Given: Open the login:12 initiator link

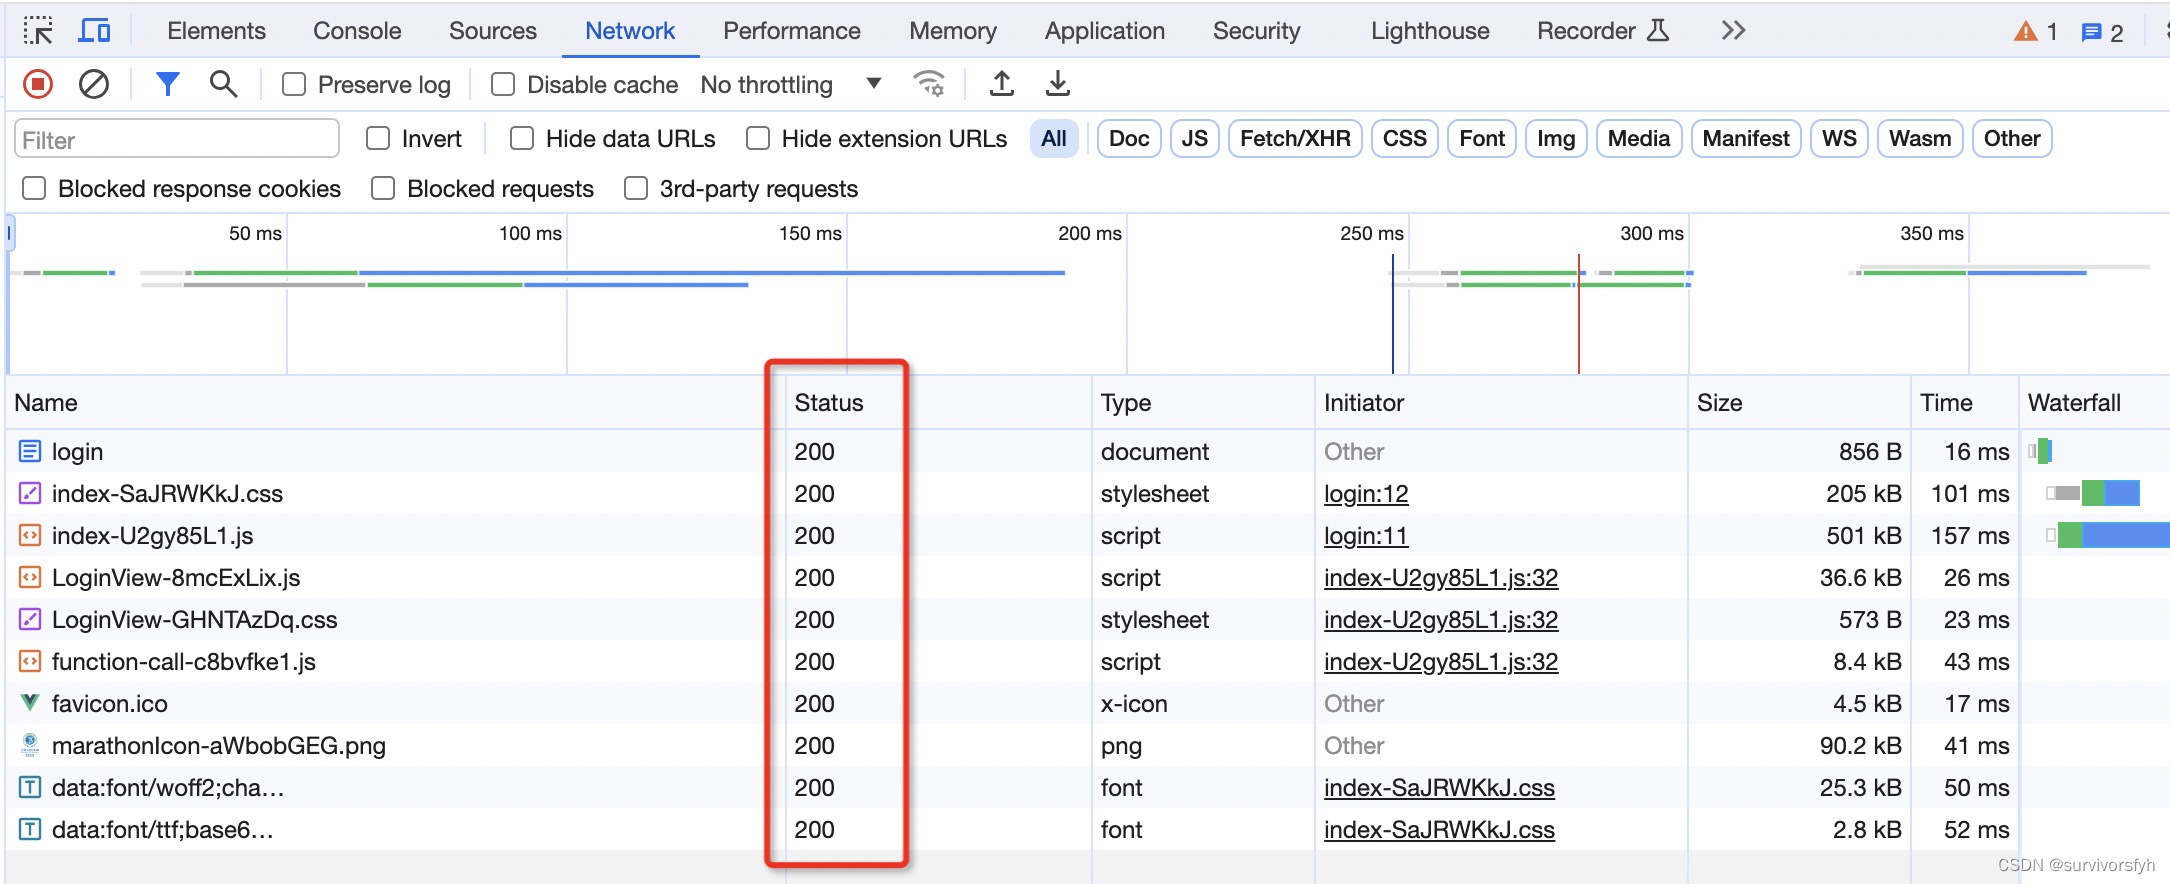Looking at the screenshot, I should [1366, 494].
